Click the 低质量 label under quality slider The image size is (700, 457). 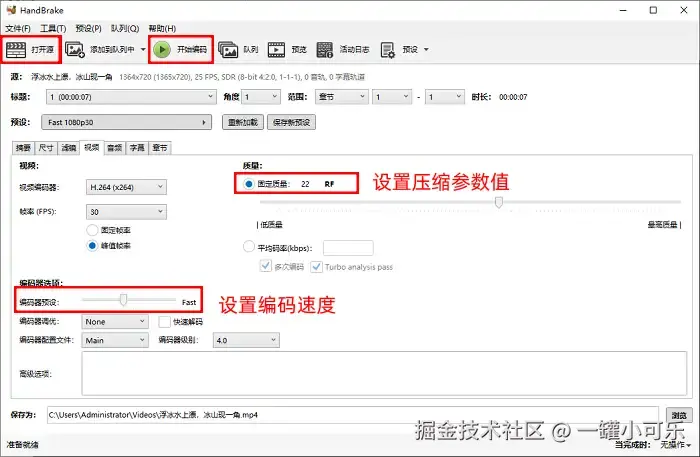click(270, 224)
